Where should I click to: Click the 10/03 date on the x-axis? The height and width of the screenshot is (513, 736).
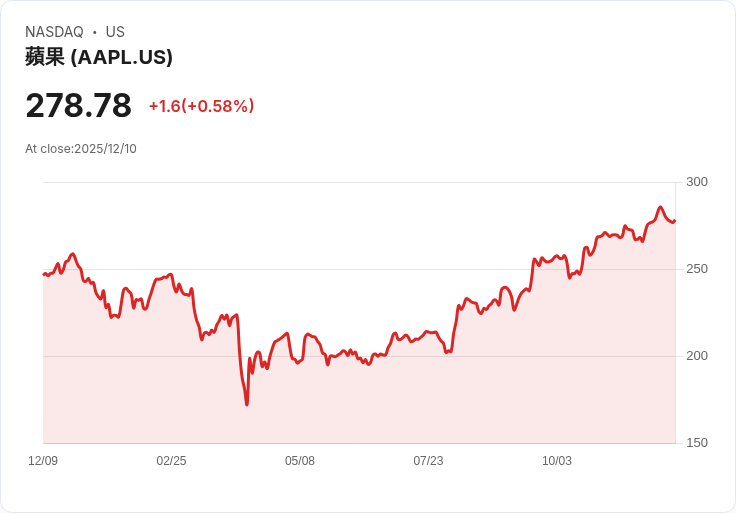coord(557,461)
